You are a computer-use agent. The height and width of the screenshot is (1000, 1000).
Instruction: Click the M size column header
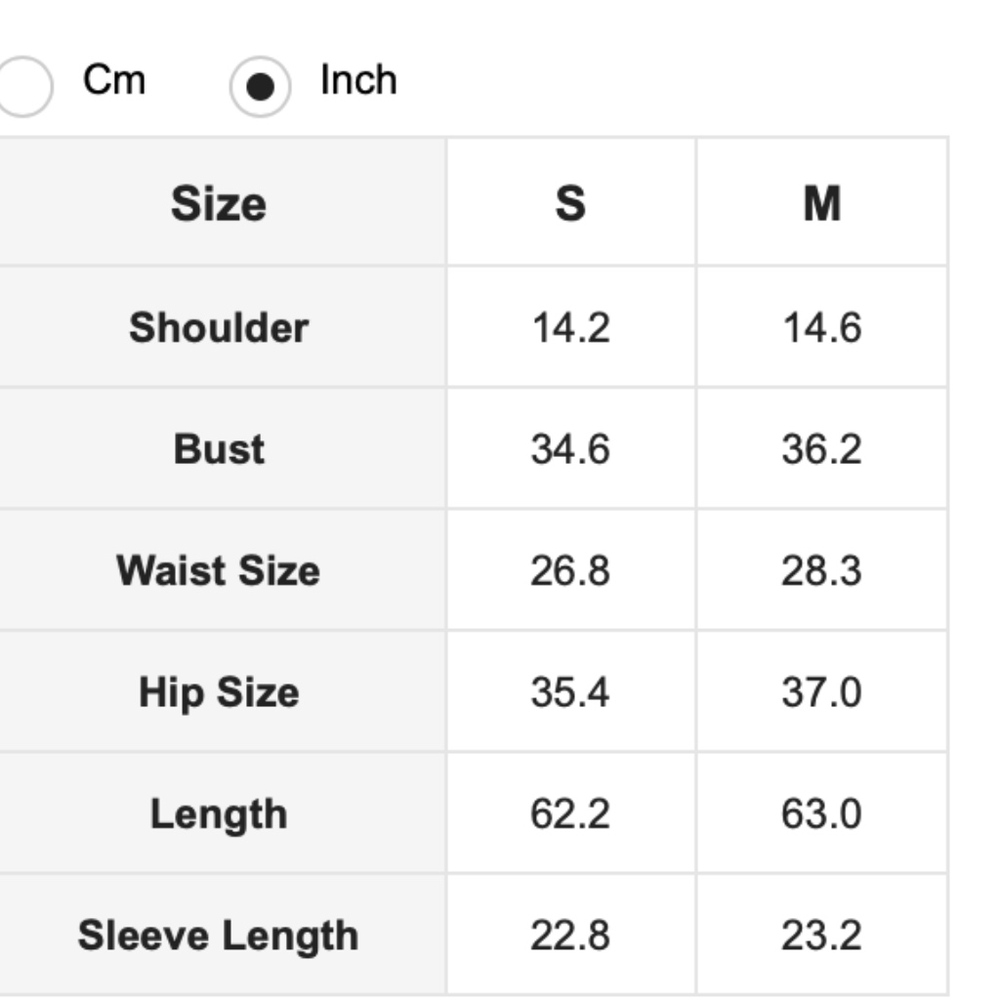pyautogui.click(x=821, y=204)
